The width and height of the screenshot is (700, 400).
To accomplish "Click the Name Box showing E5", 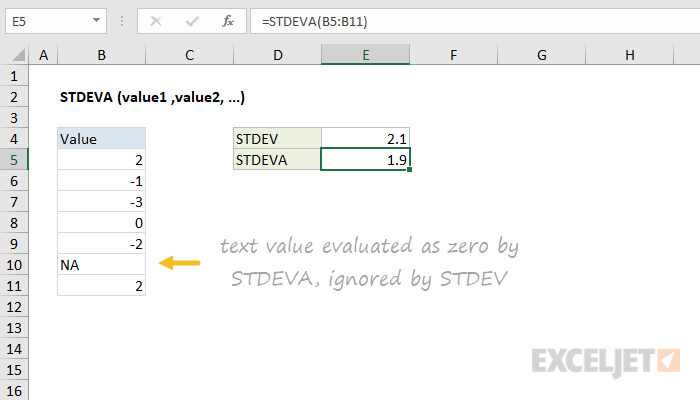I will (x=56, y=21).
